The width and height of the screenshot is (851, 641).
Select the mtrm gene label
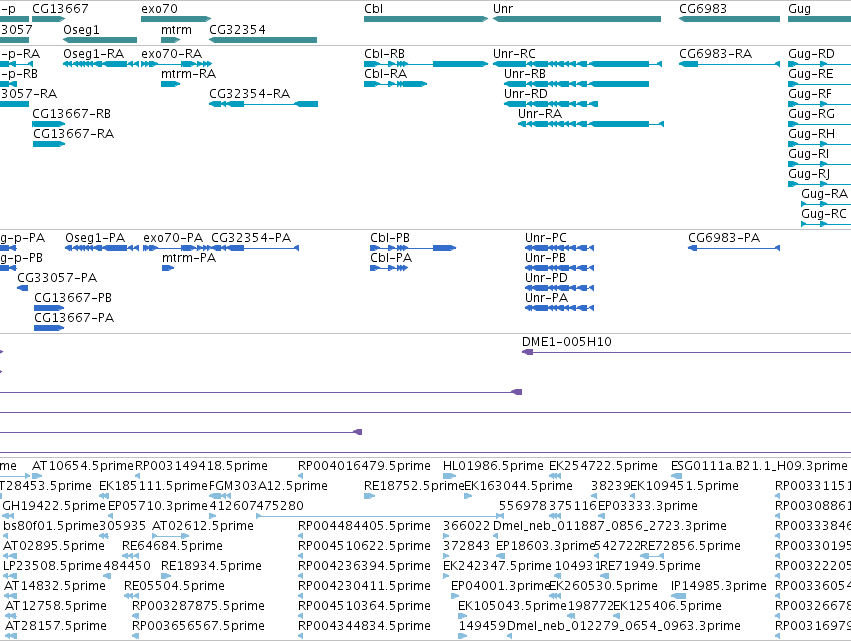click(176, 29)
